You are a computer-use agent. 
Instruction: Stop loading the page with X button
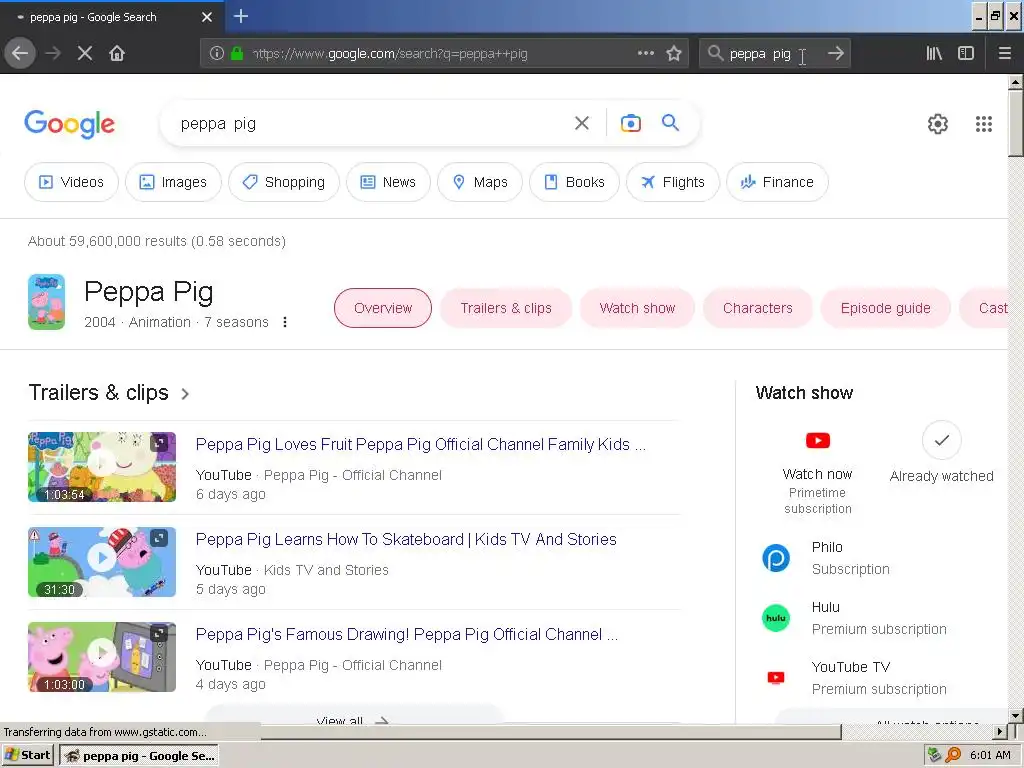pyautogui.click(x=85, y=54)
